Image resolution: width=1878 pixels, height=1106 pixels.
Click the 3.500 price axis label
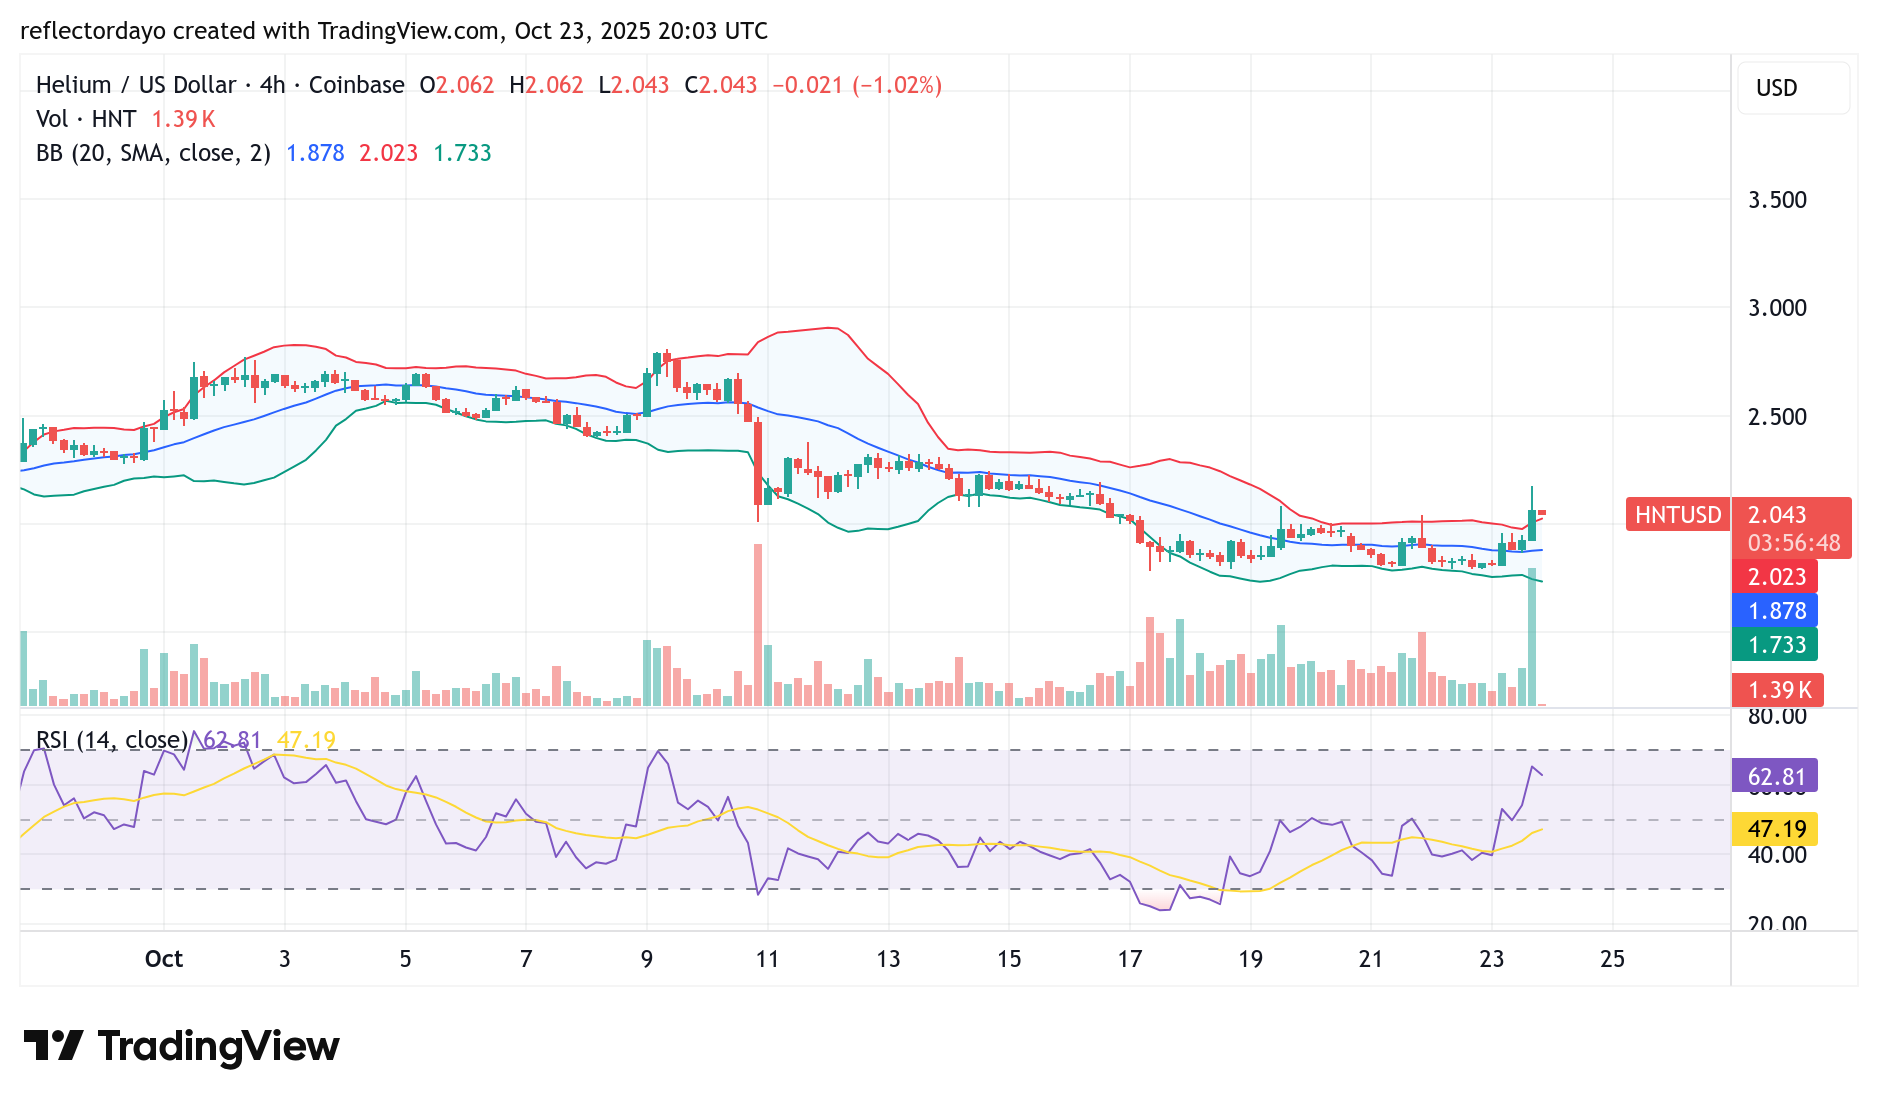pos(1777,200)
